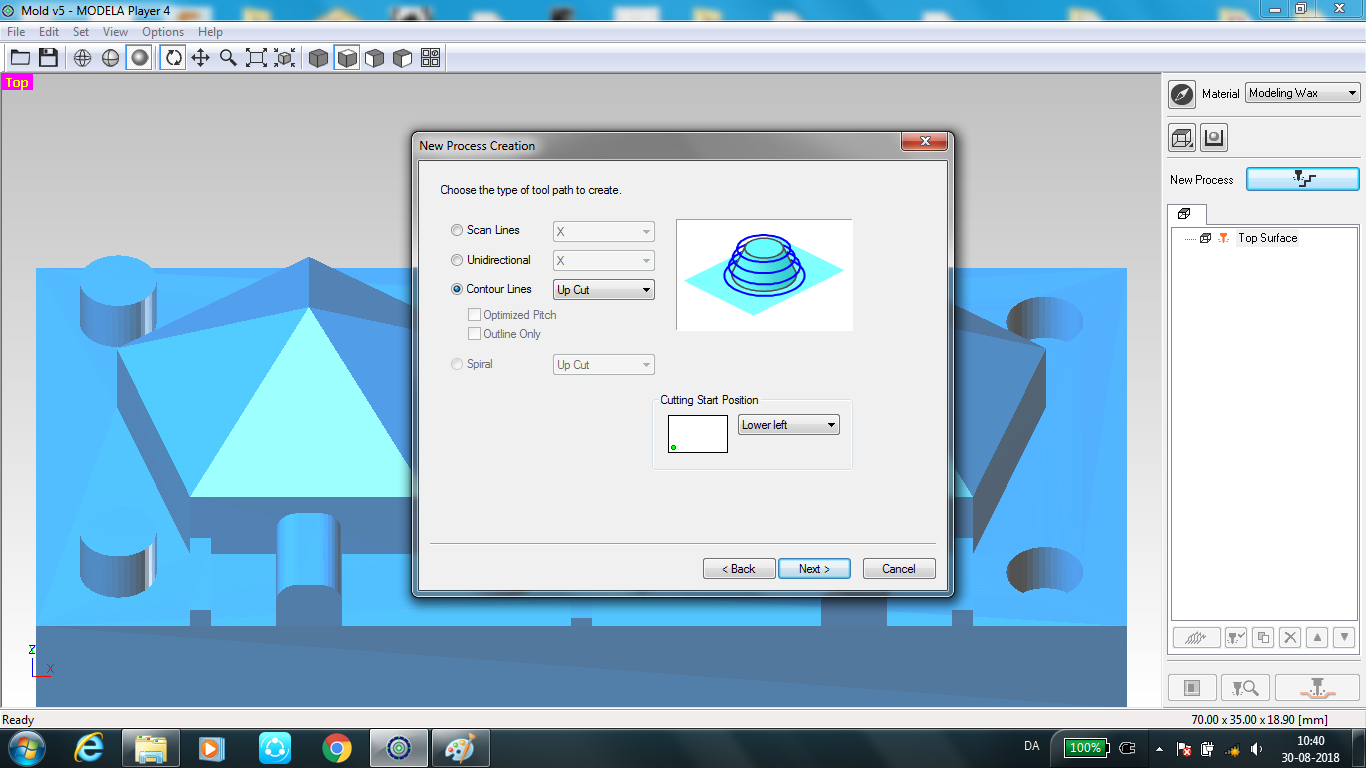Open Paint from the taskbar

point(460,748)
